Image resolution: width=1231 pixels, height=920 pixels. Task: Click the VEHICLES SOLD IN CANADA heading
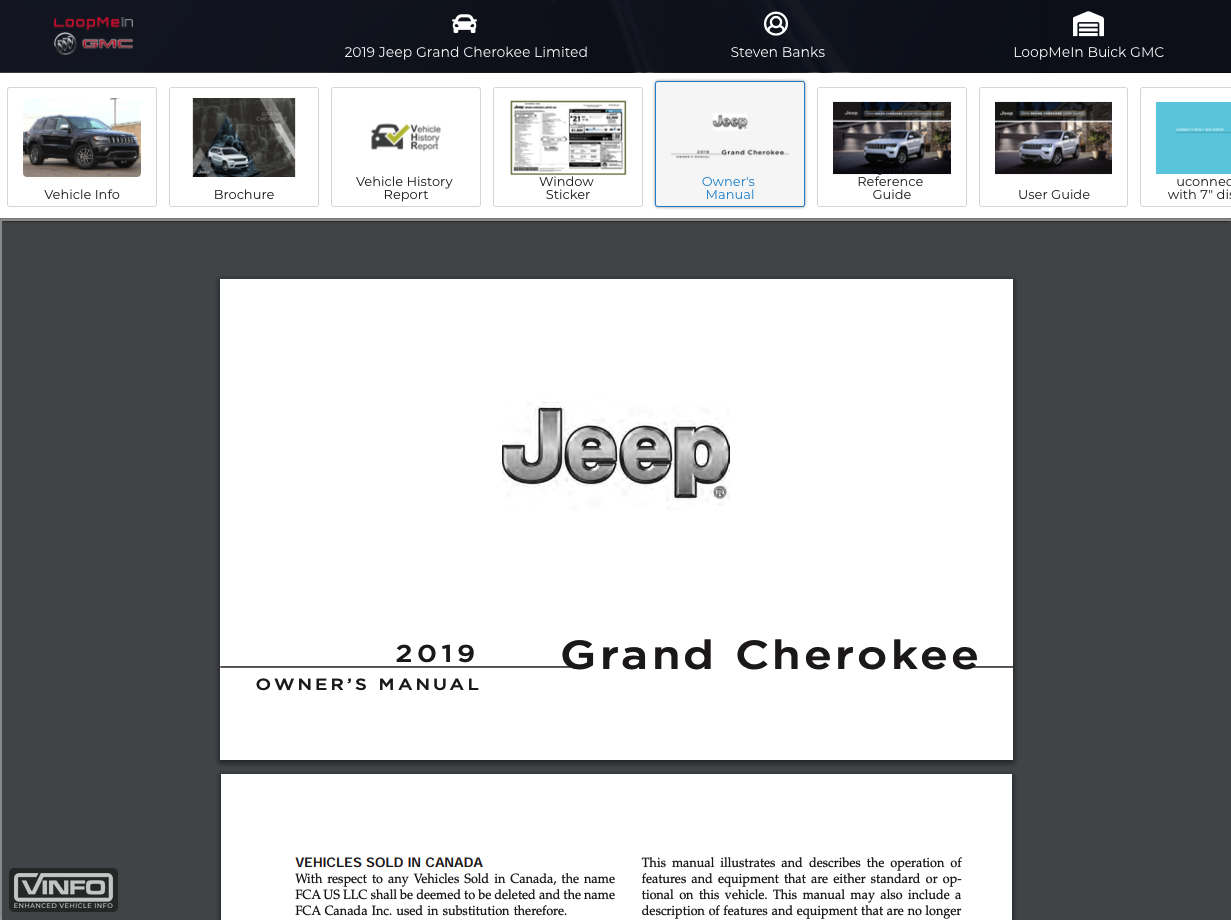[x=389, y=862]
